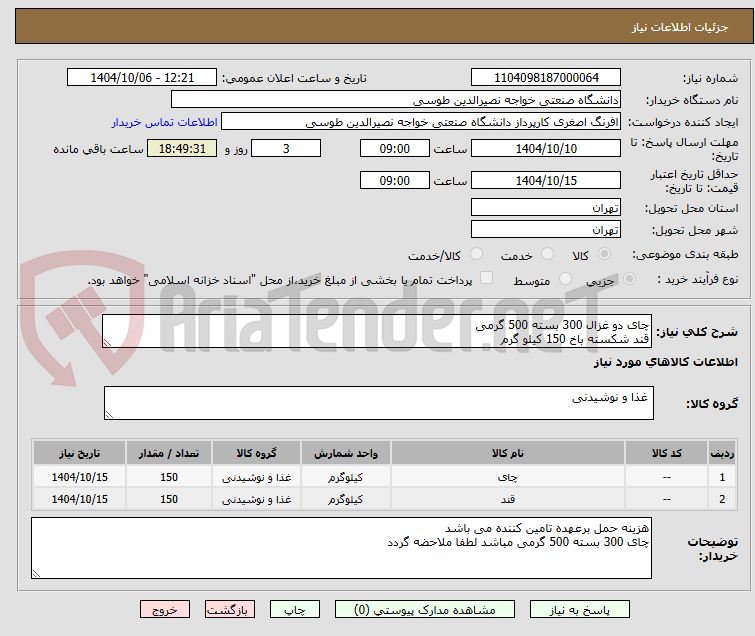Select the کالا/خدمت radio button
This screenshot has width=755, height=636.
[476, 254]
